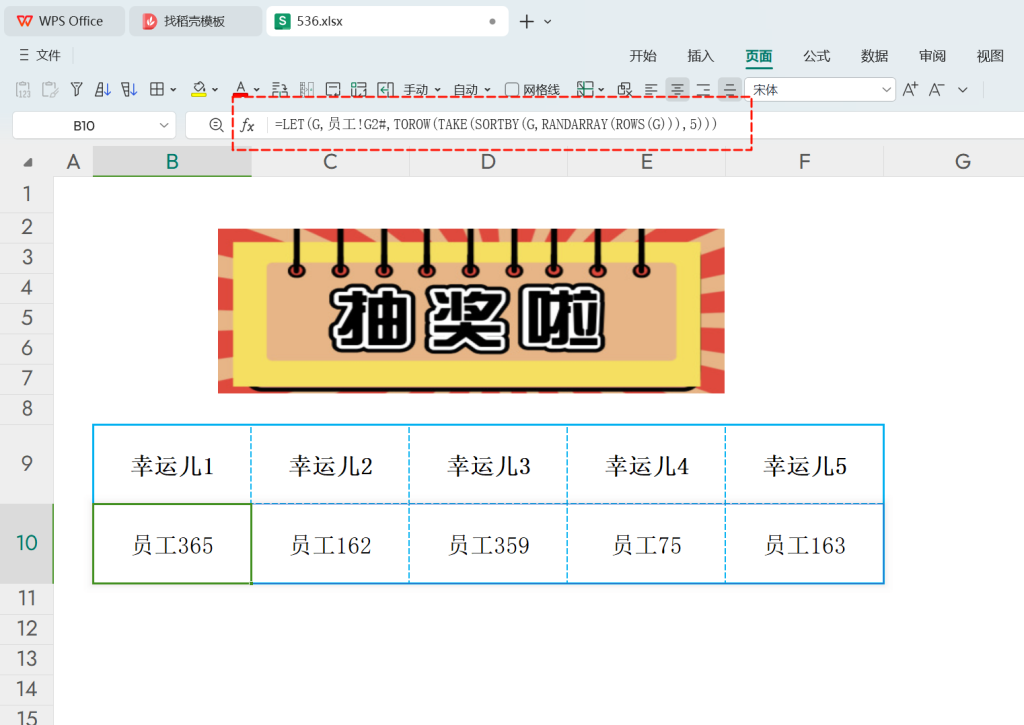Expand the fill color dropdown arrow
The width and height of the screenshot is (1024, 725).
coord(215,89)
